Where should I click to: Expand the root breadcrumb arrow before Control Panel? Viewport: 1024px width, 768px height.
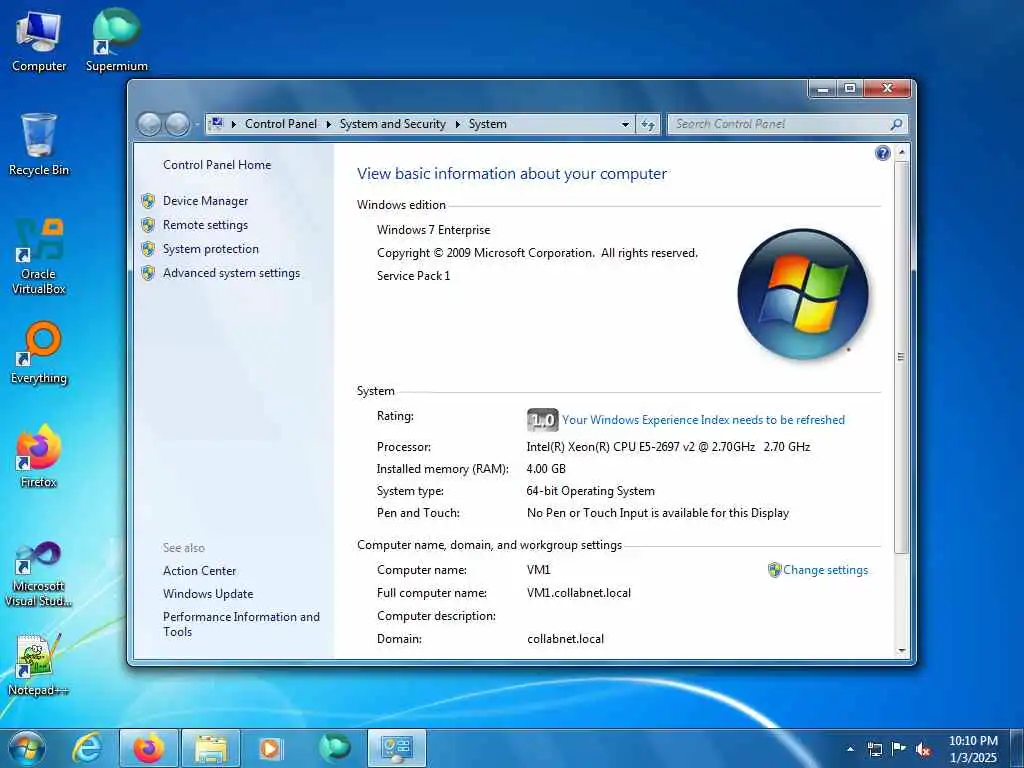click(234, 124)
